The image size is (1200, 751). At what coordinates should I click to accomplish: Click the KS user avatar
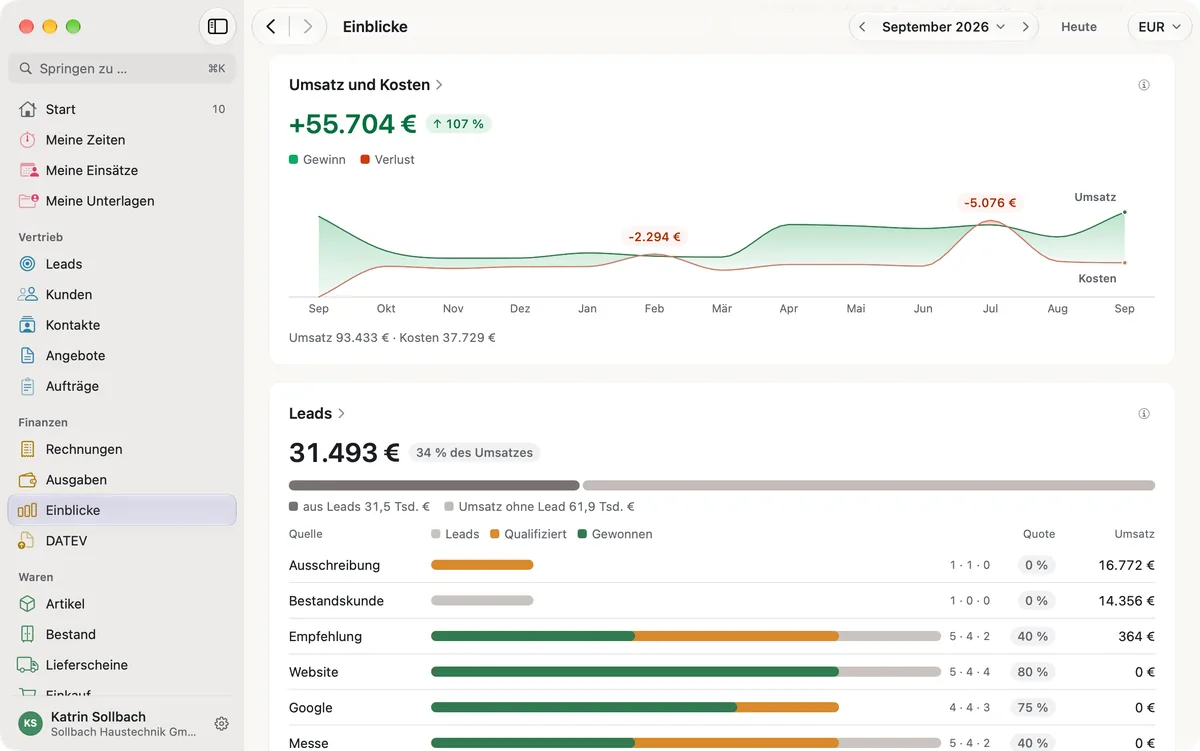(31, 723)
